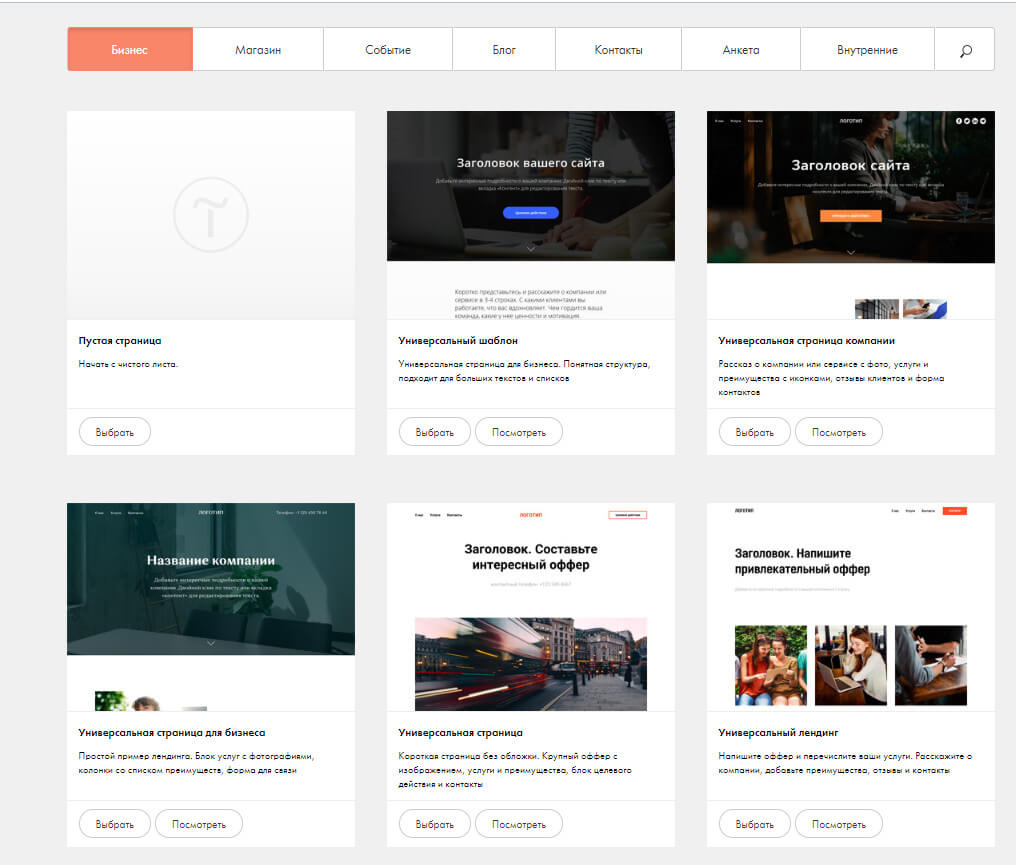Click Посмотреть for Универсальный шаблон
The width and height of the screenshot is (1016, 865).
coord(518,432)
